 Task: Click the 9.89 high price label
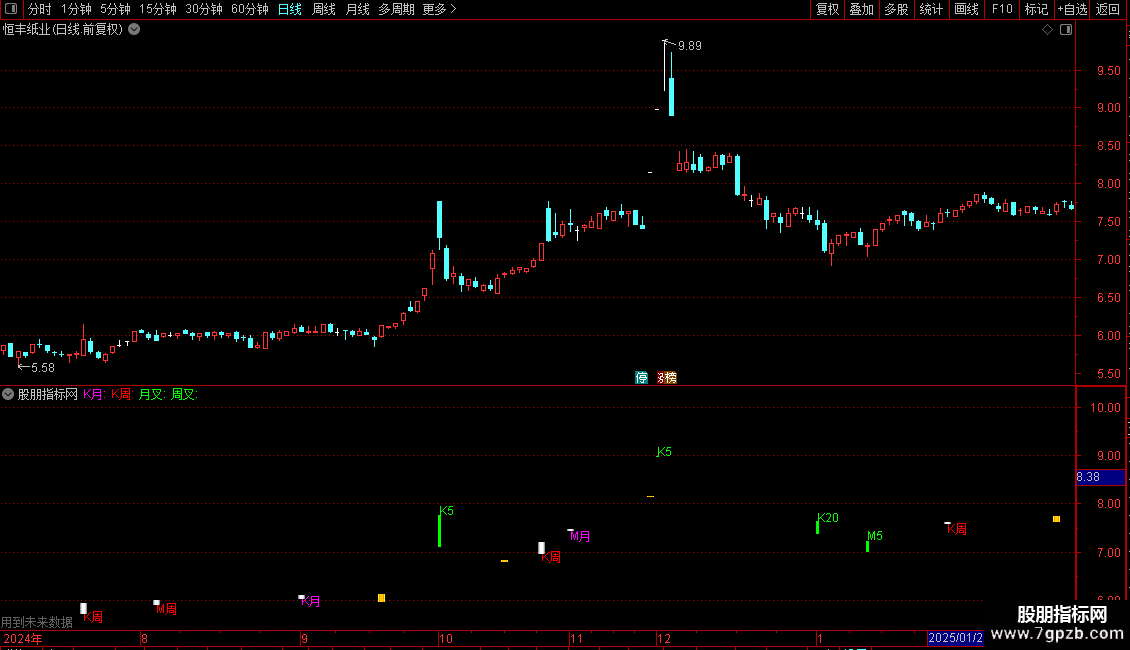tap(690, 46)
